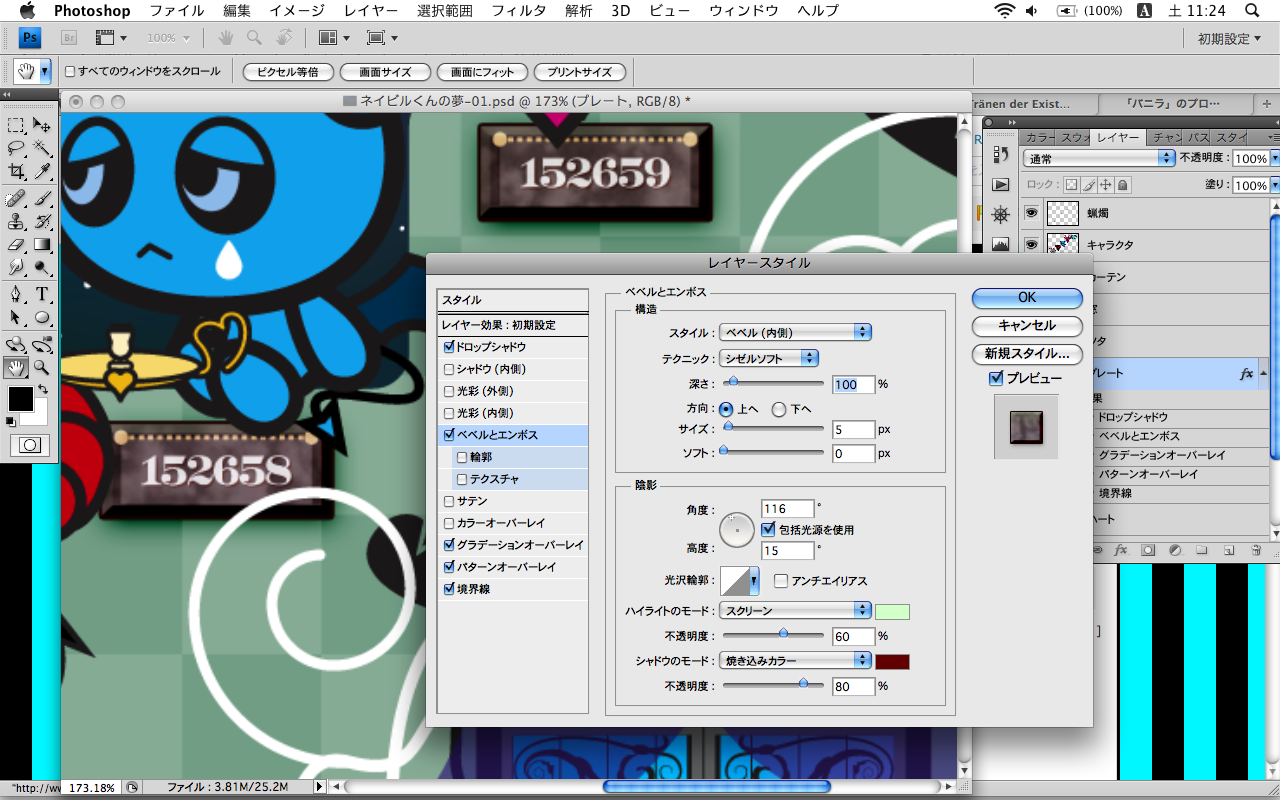Screen dimensions: 1280x800
Task: Toggle the プレビュー checkbox
Action: coord(995,378)
